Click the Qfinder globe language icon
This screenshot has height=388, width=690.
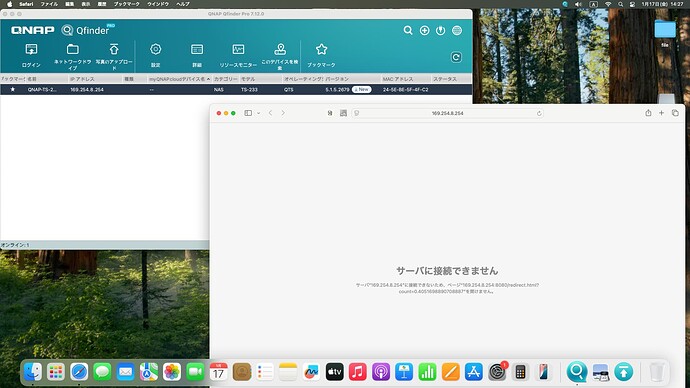[457, 30]
